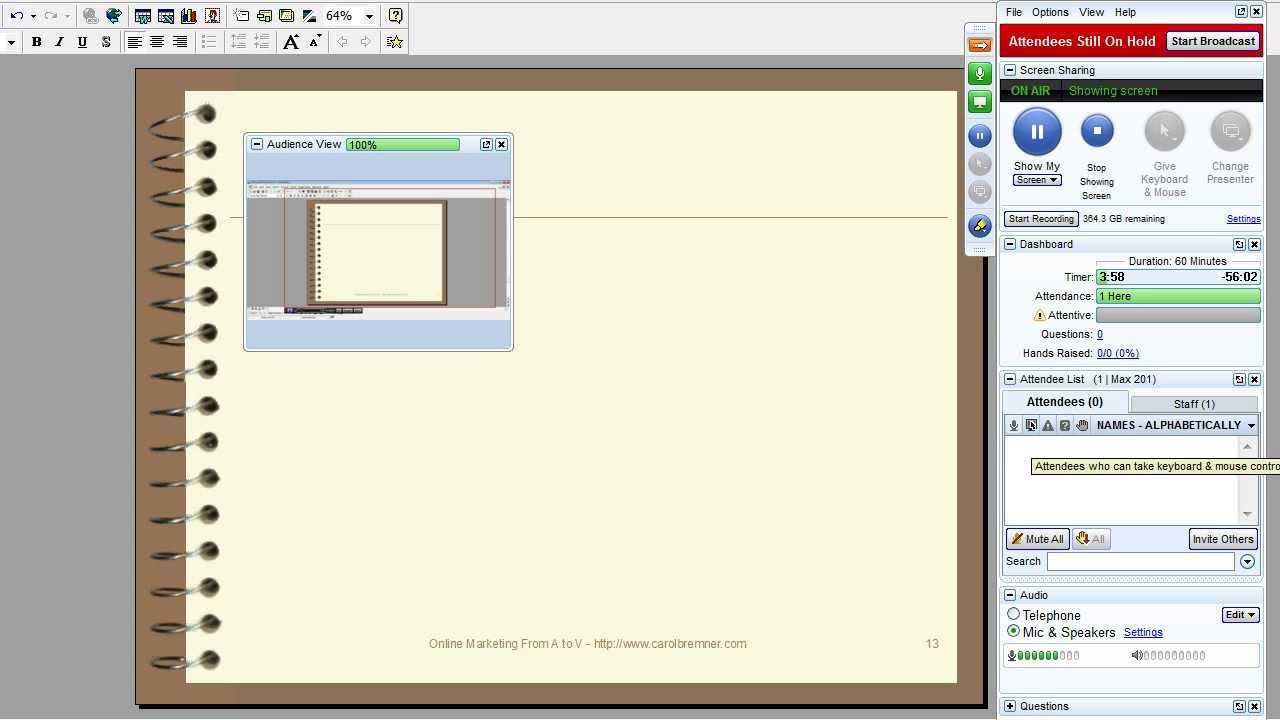Click the Hands Raised 0/0 (0%) link
The image size is (1280, 720).
point(1118,353)
